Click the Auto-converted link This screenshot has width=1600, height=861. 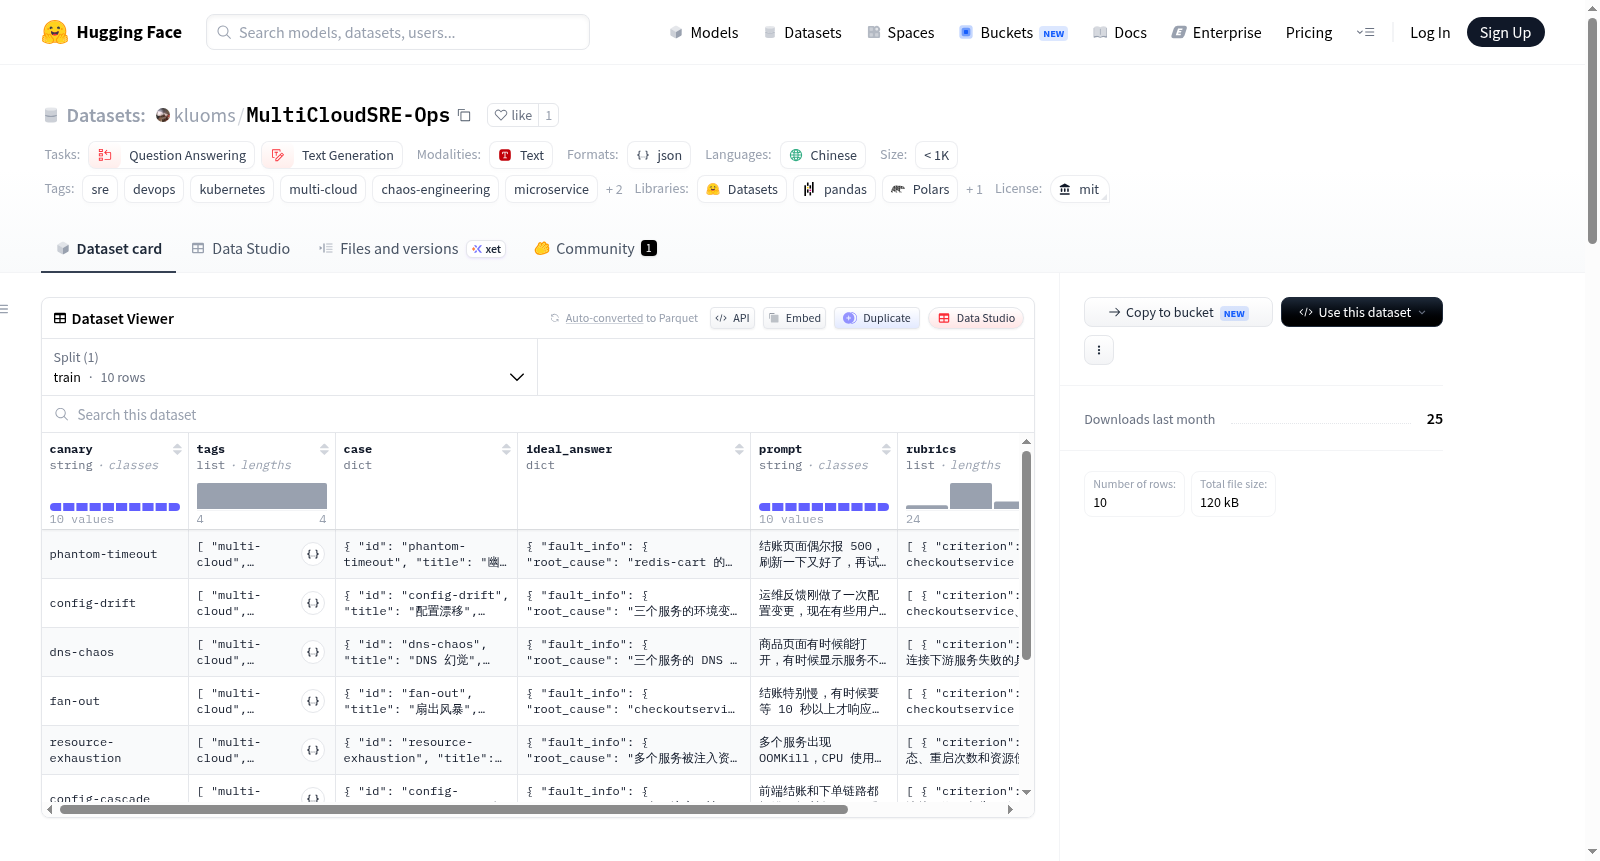pyautogui.click(x=604, y=318)
